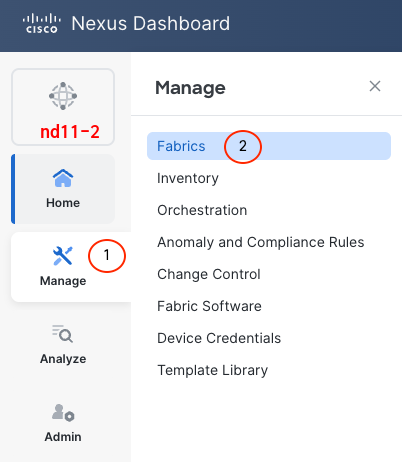This screenshot has width=402, height=462.
Task: Click the Manage panel heading
Action: (190, 88)
